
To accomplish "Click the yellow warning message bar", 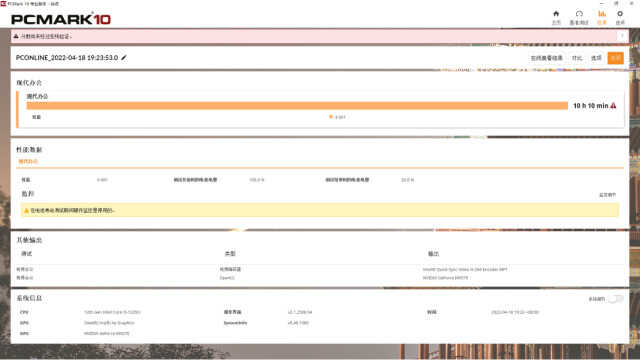I will coord(320,210).
